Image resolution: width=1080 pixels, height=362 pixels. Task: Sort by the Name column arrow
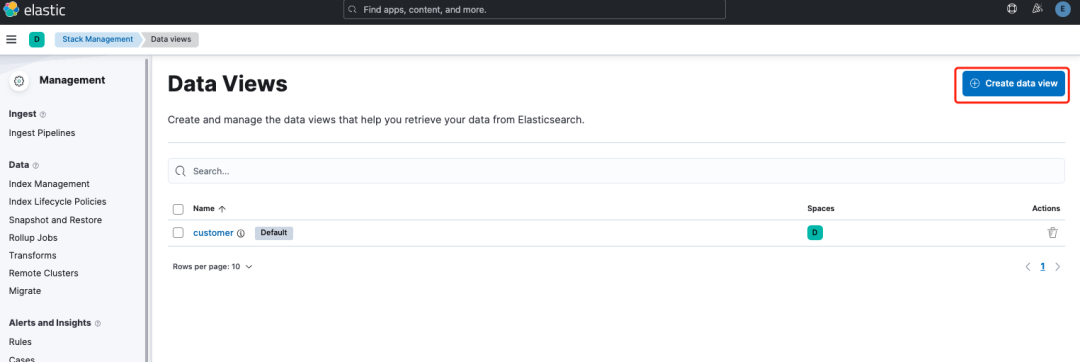coord(222,209)
